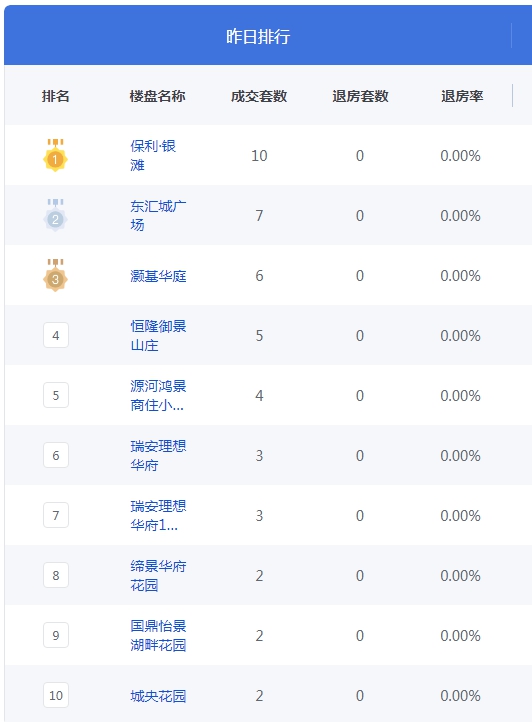Click the 退房率 column header

462,96
